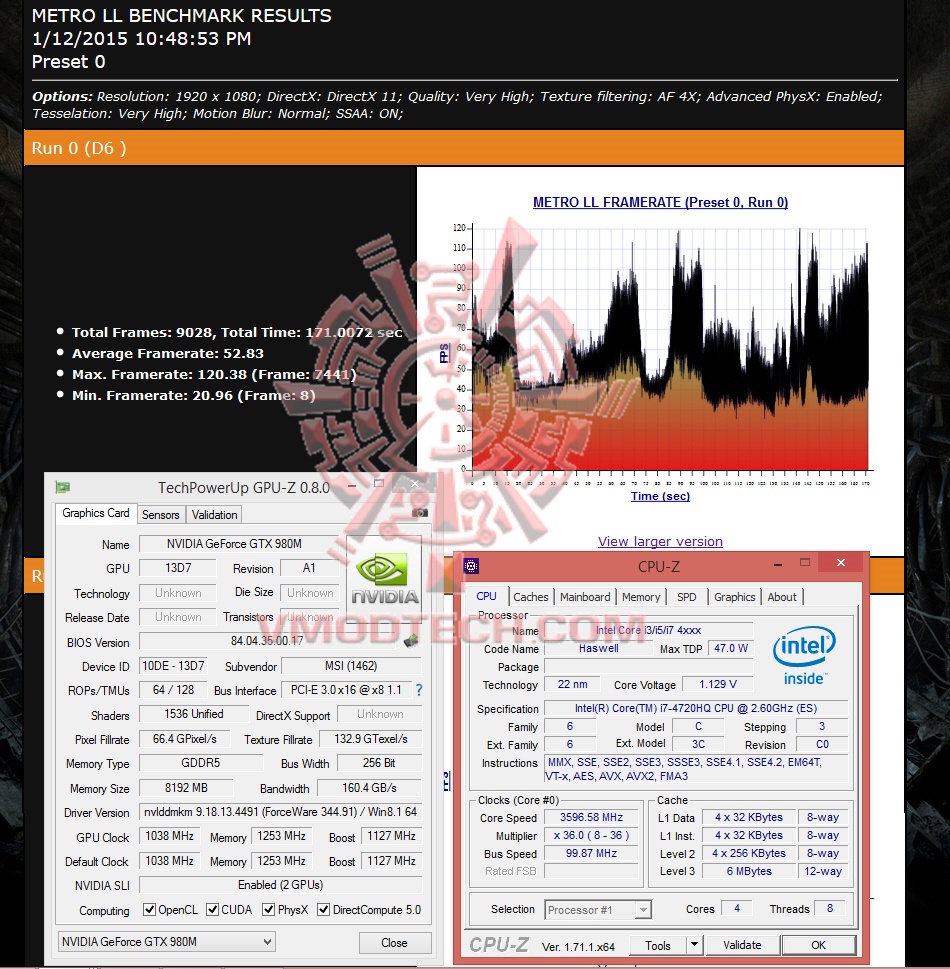Click the Code Name value Haswell
The width and height of the screenshot is (950, 969).
(598, 648)
